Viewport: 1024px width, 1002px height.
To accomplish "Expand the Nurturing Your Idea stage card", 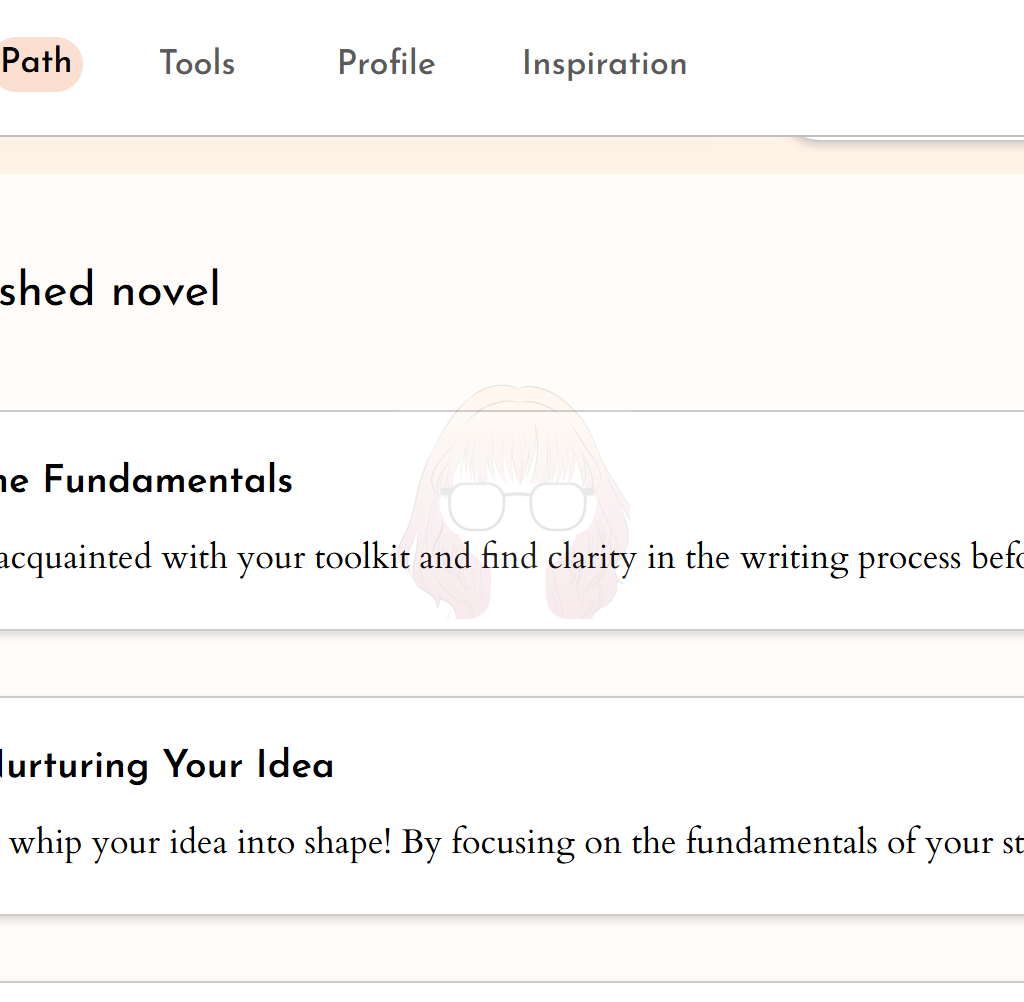I will 512,805.
